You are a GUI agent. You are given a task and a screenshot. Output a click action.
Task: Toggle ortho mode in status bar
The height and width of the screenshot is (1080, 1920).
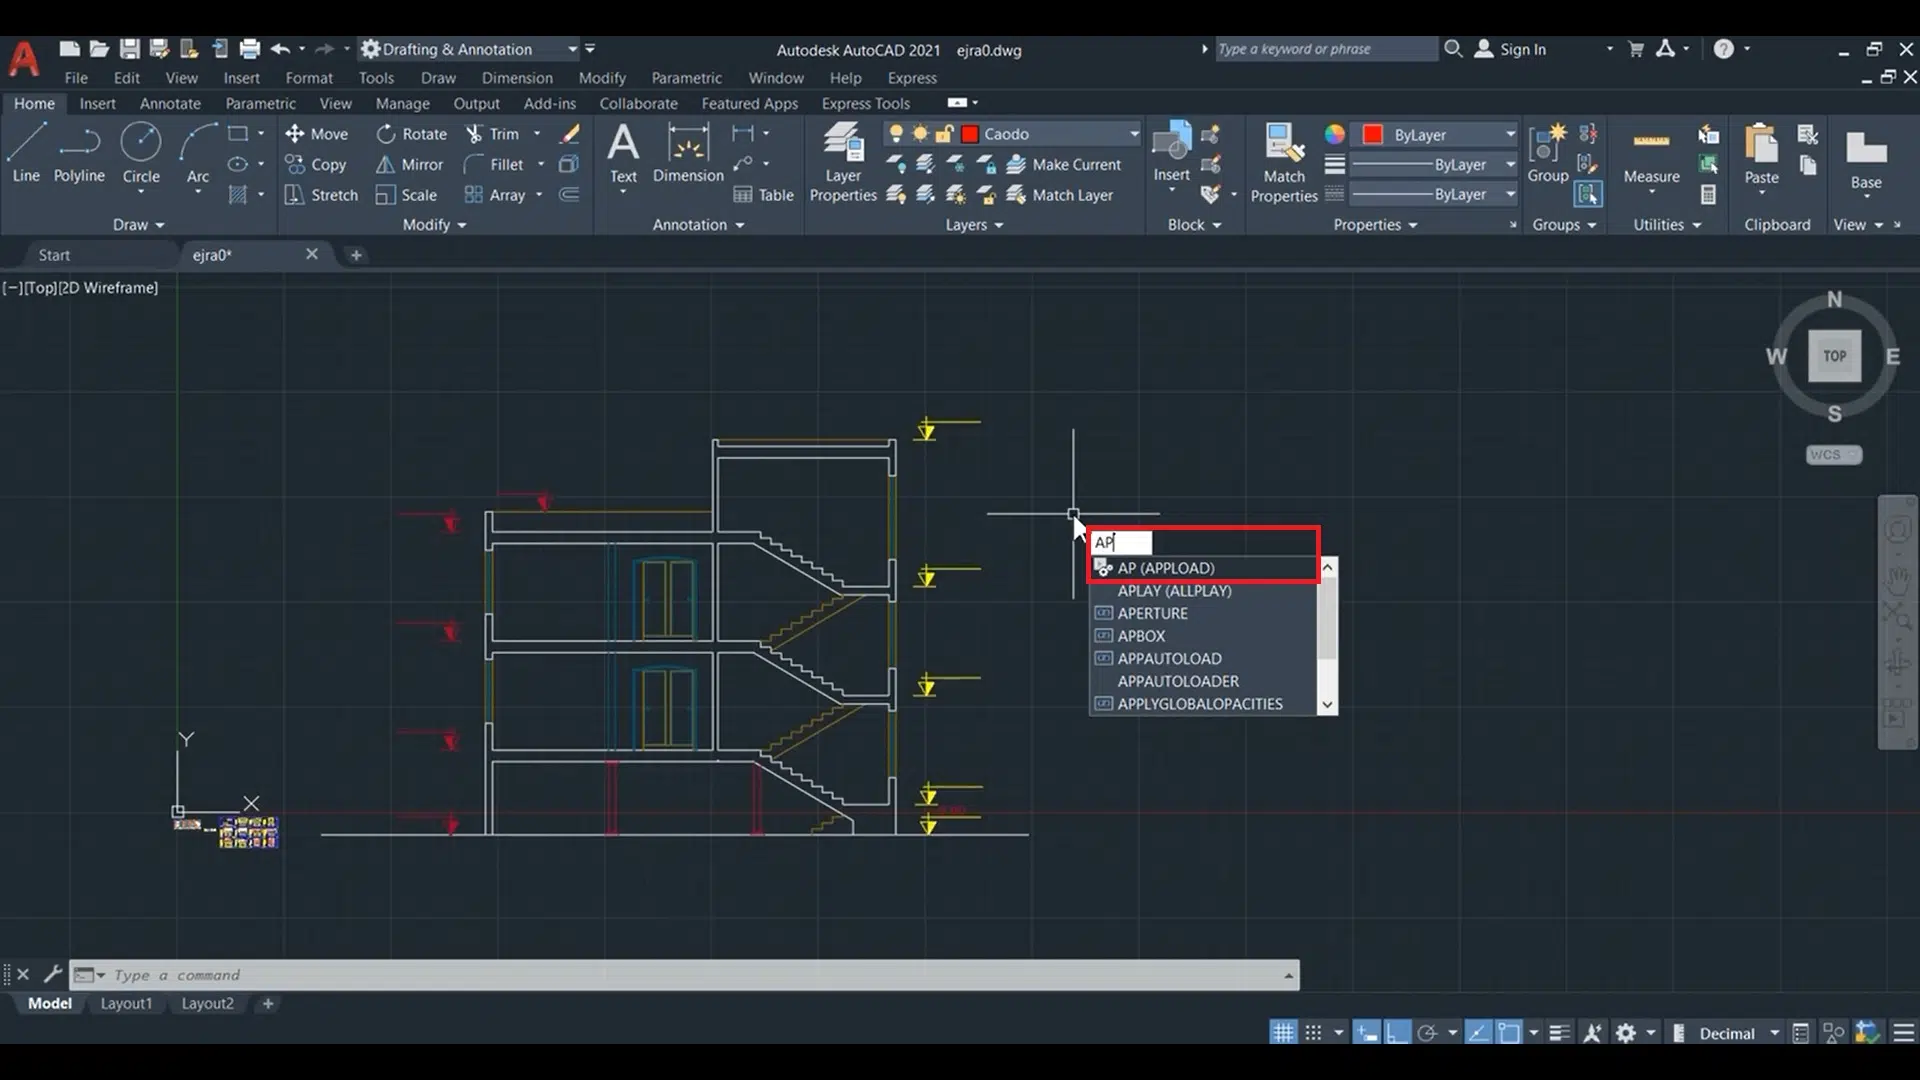point(1397,1033)
